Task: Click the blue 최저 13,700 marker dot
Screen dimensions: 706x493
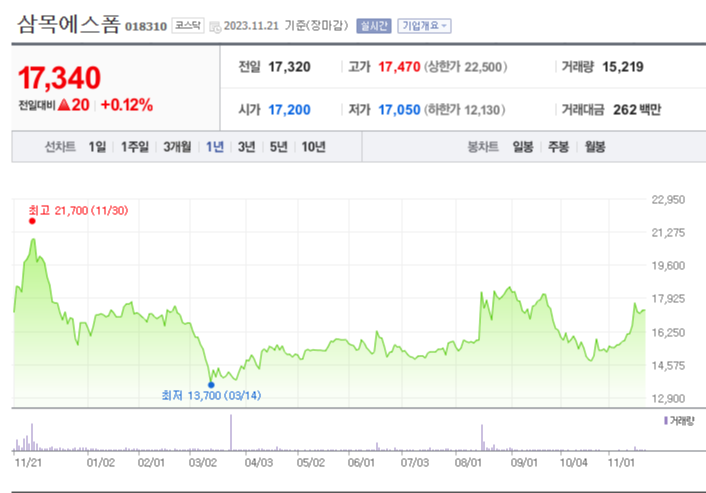Action: coord(211,385)
